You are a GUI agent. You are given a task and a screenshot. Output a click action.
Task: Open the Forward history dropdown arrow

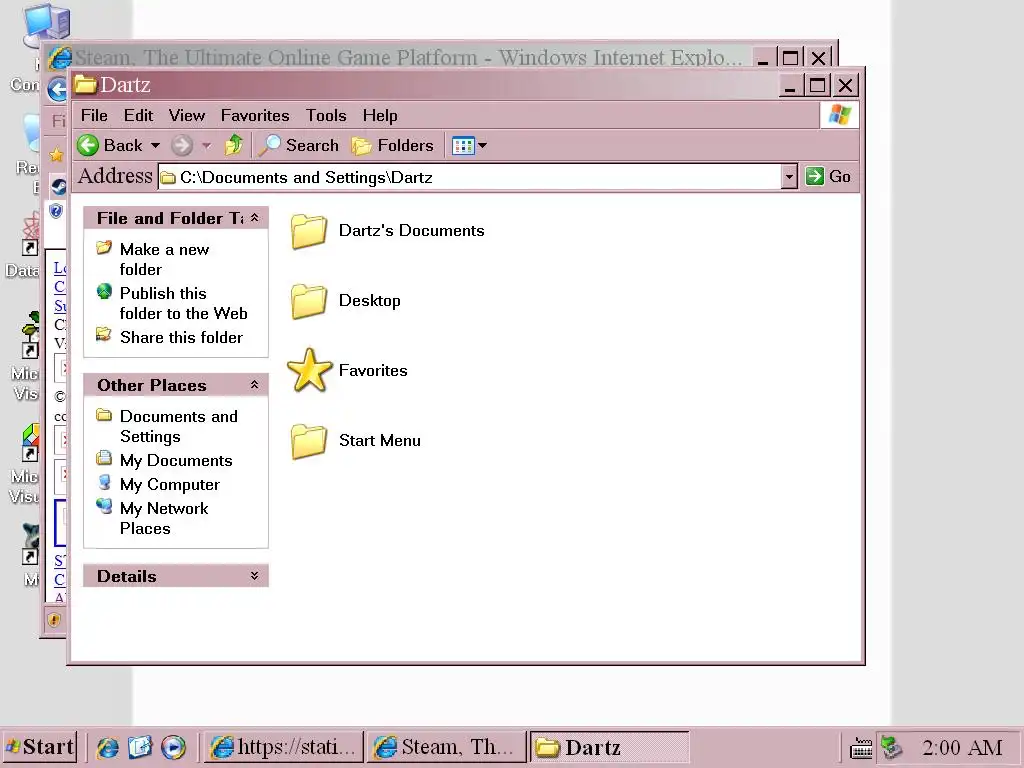pos(206,145)
